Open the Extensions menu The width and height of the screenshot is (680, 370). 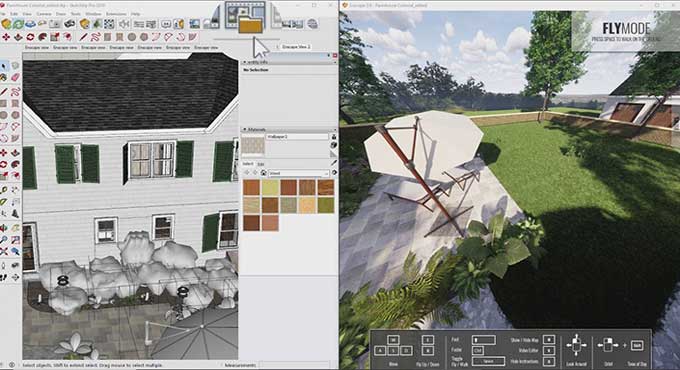pos(116,14)
